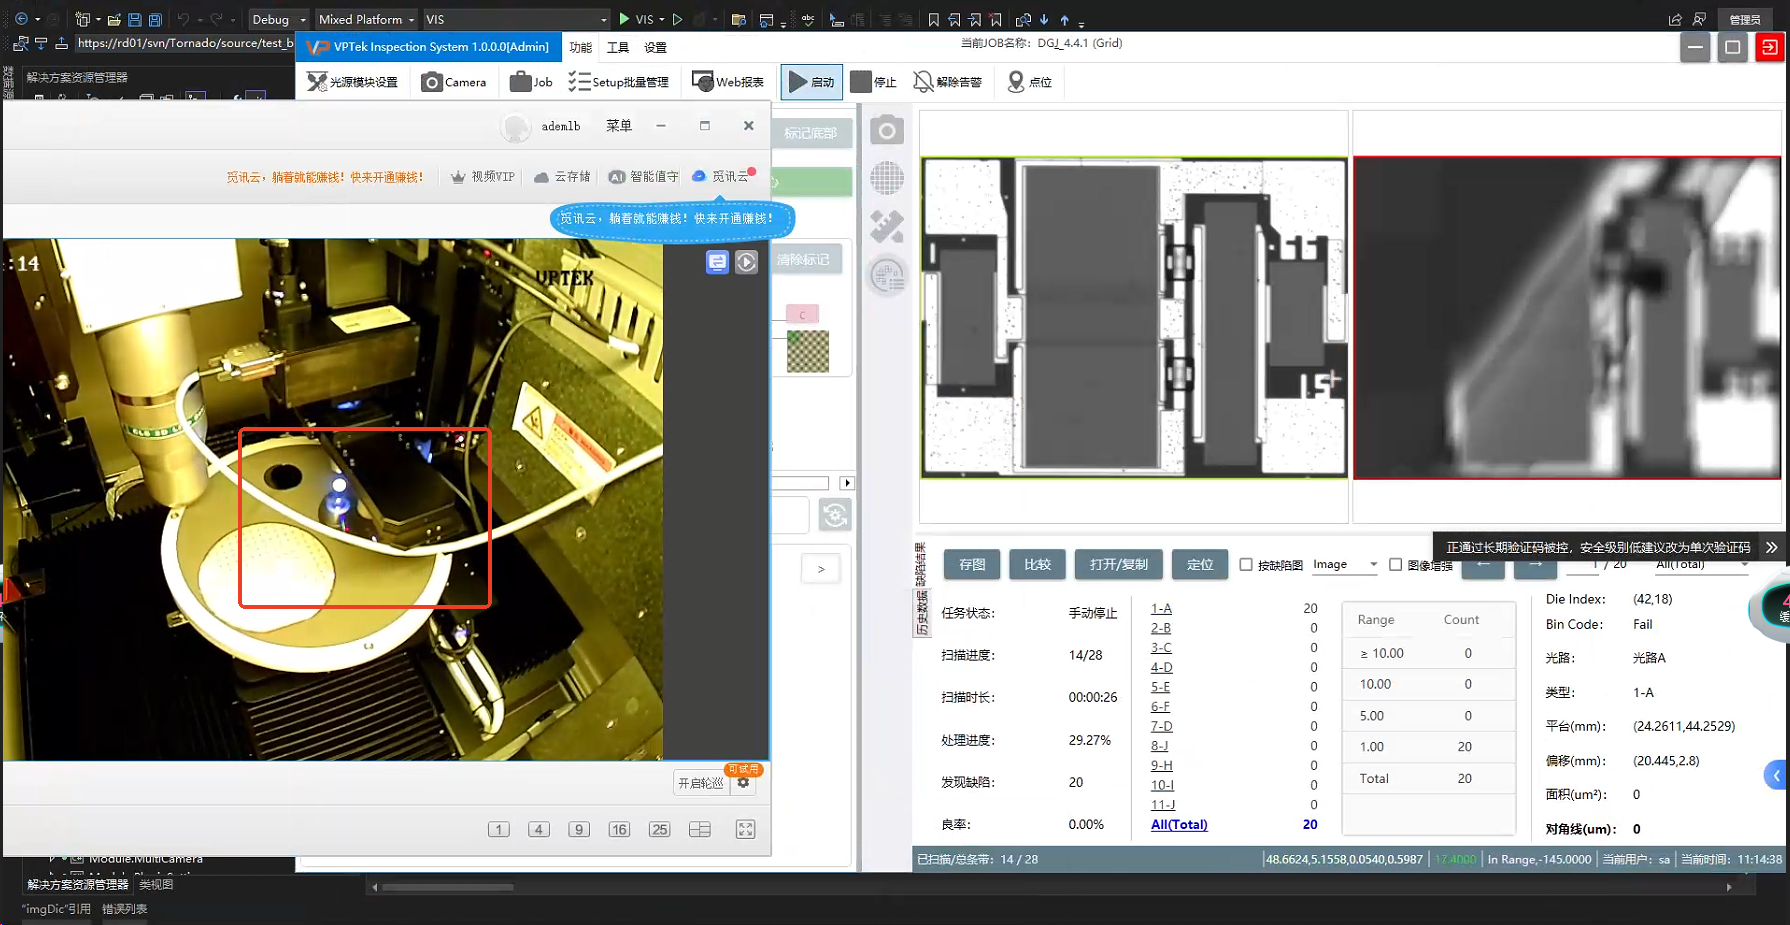Open 视频VIP crown option

tap(482, 177)
